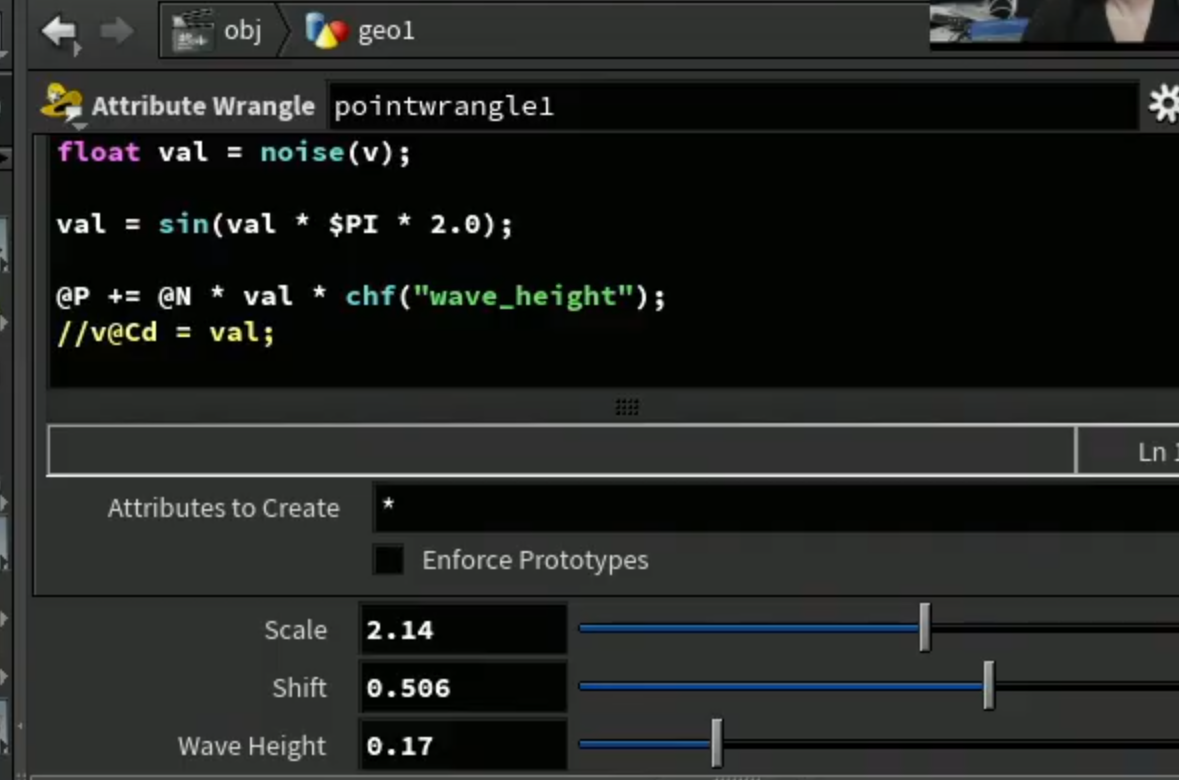Click the Scale slider handle
1179x780 pixels.
[925, 627]
